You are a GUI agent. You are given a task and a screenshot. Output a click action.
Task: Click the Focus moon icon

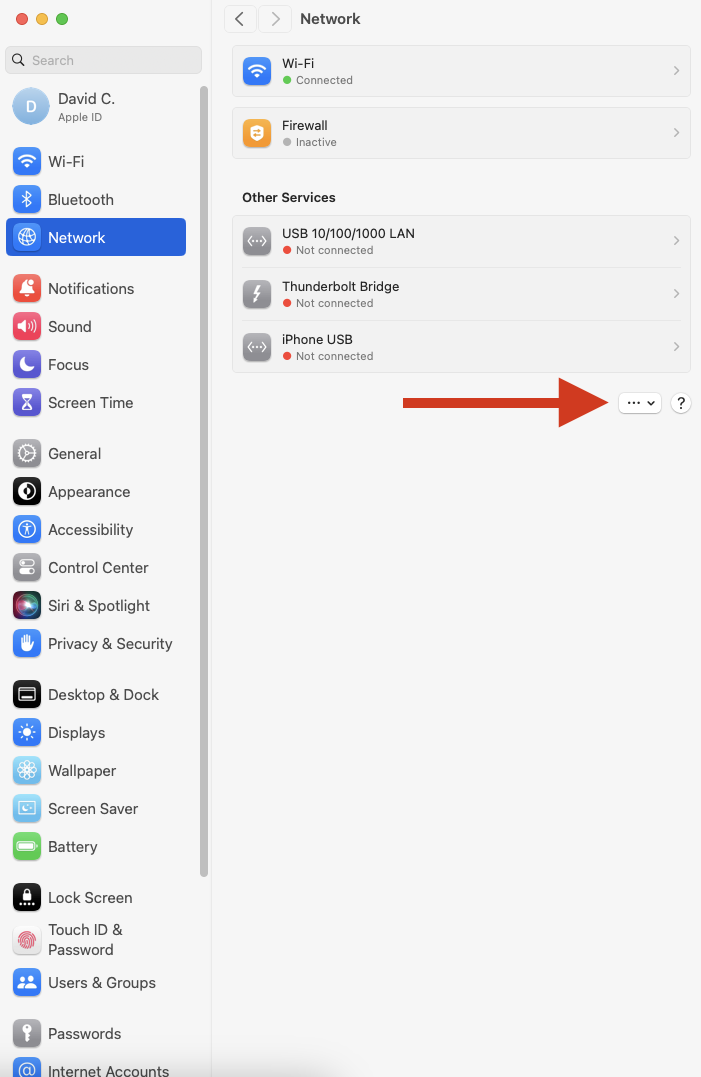[x=27, y=365]
